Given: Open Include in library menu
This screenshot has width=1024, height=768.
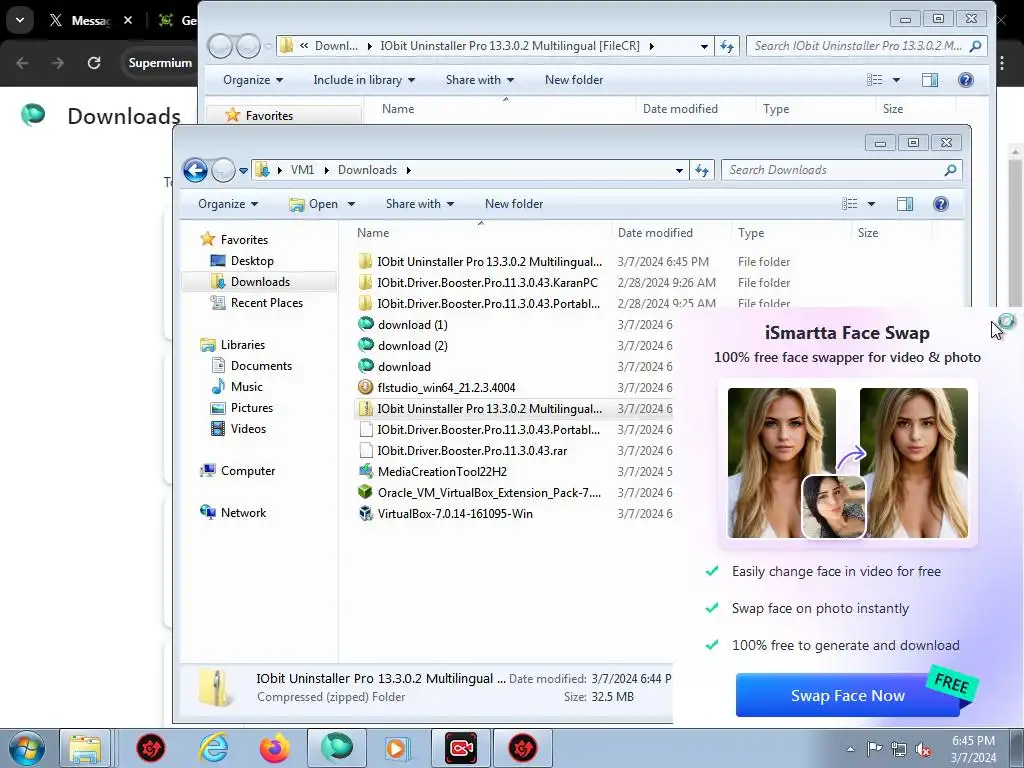Looking at the screenshot, I should point(364,80).
